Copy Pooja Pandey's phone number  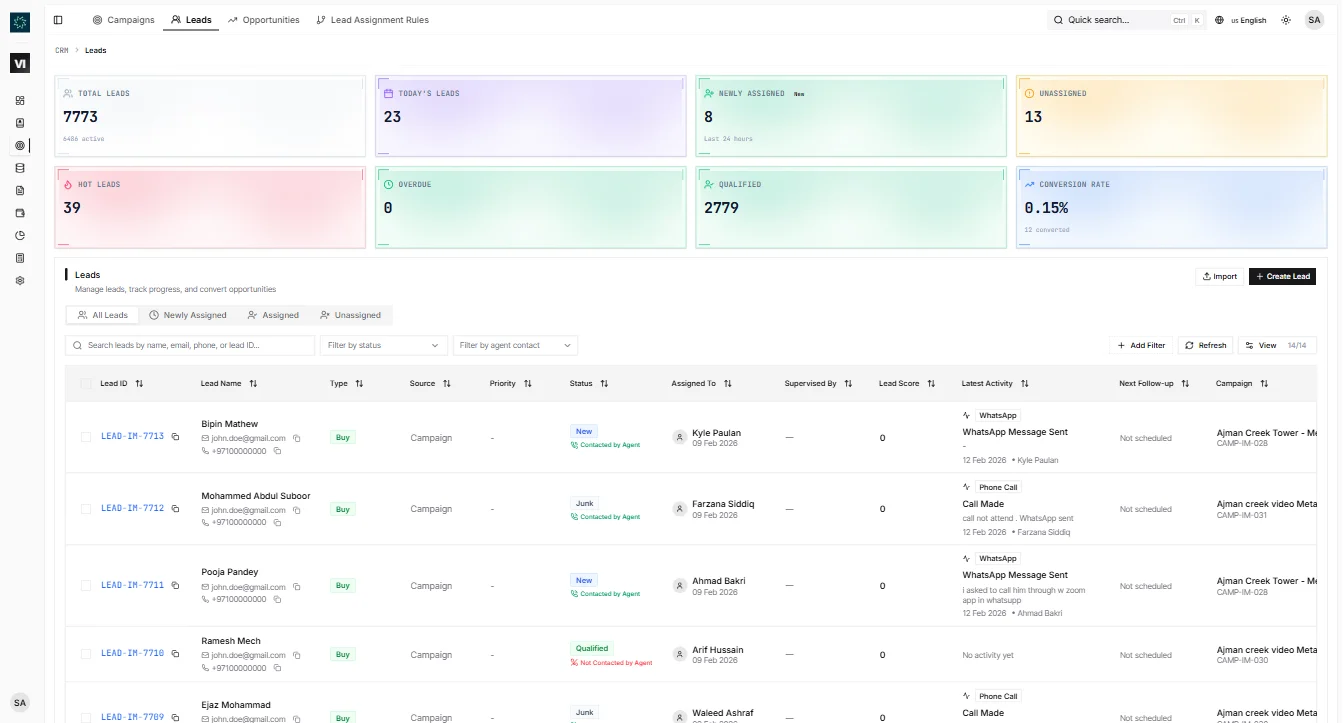tap(278, 599)
